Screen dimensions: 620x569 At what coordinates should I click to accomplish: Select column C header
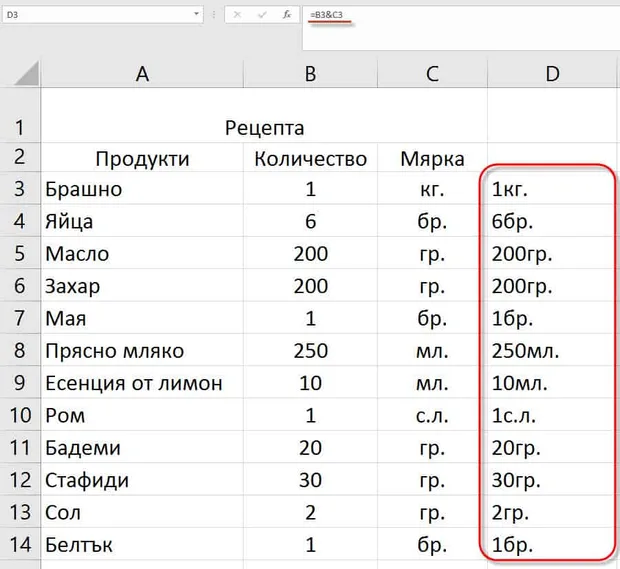(432, 74)
